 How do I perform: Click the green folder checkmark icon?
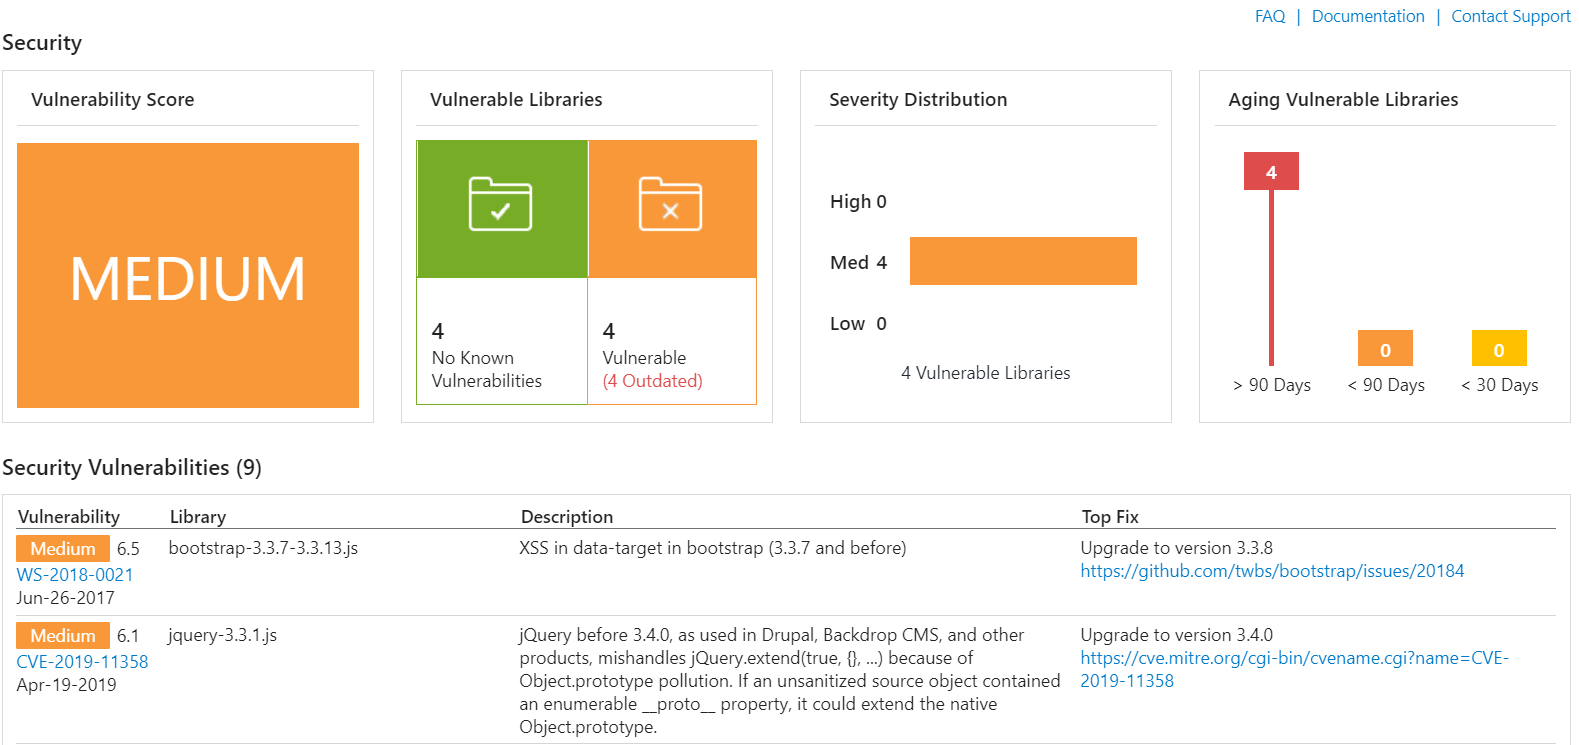[500, 205]
